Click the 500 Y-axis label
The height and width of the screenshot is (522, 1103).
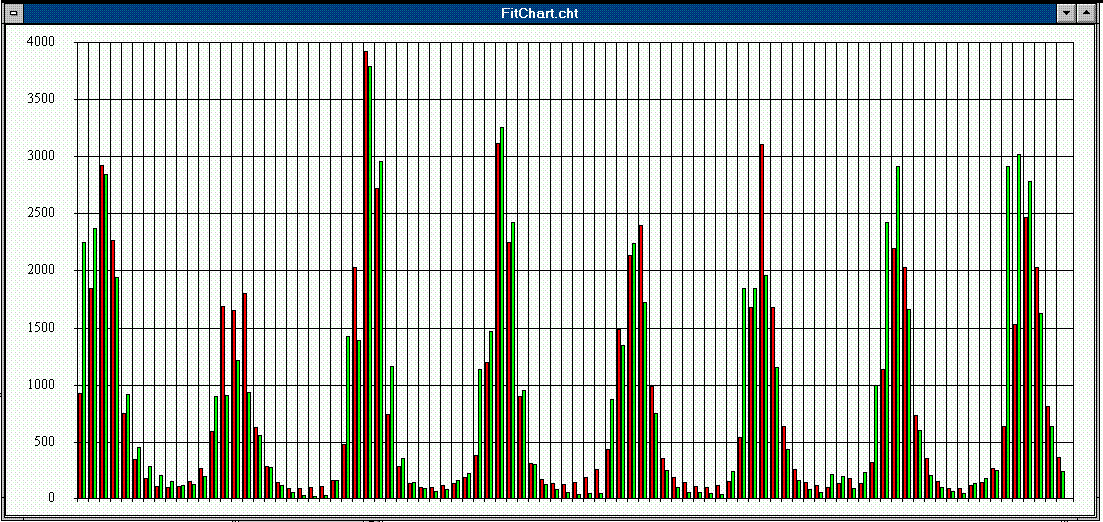(44, 442)
